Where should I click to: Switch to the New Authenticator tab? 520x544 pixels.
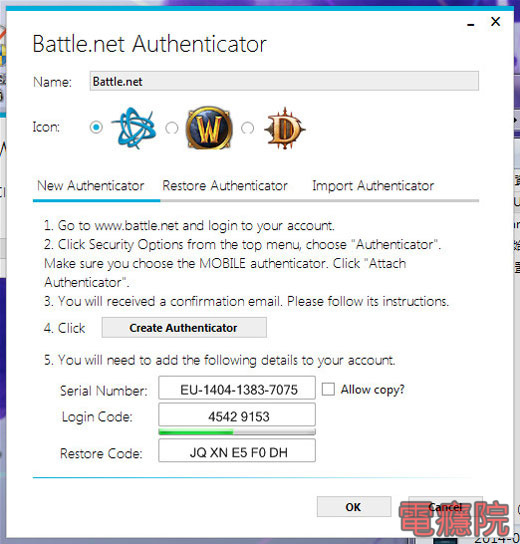coord(91,186)
